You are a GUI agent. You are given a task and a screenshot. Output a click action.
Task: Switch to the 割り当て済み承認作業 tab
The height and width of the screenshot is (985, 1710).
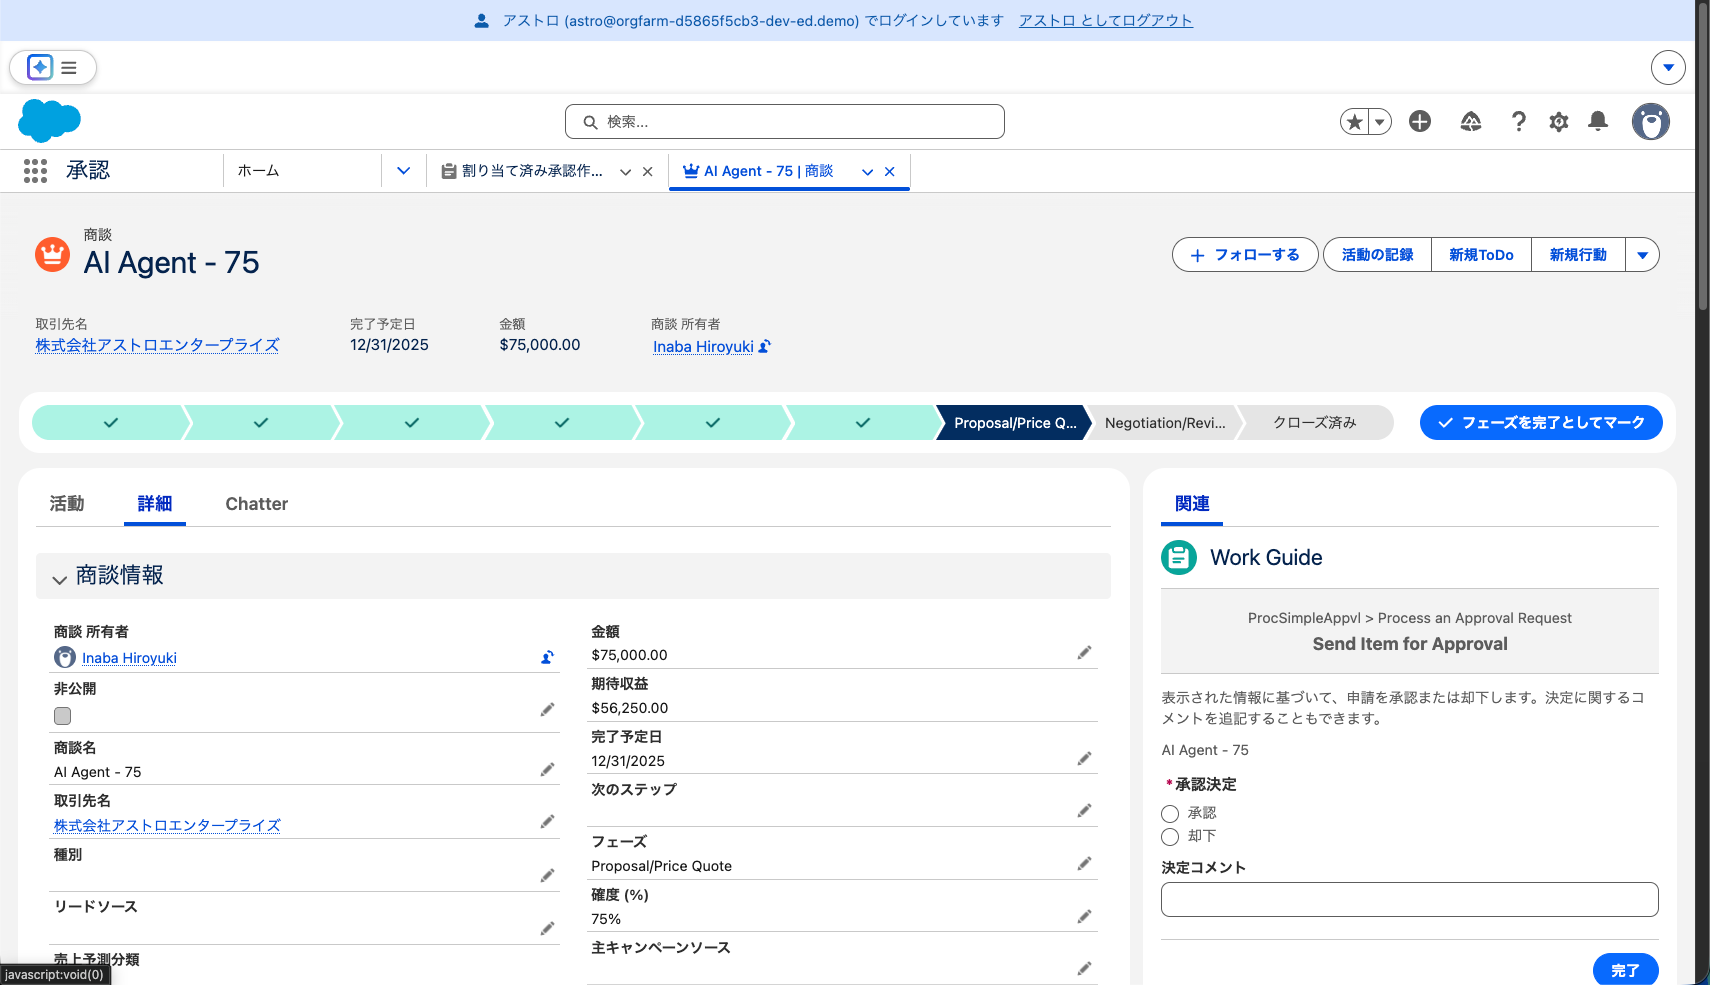(532, 171)
